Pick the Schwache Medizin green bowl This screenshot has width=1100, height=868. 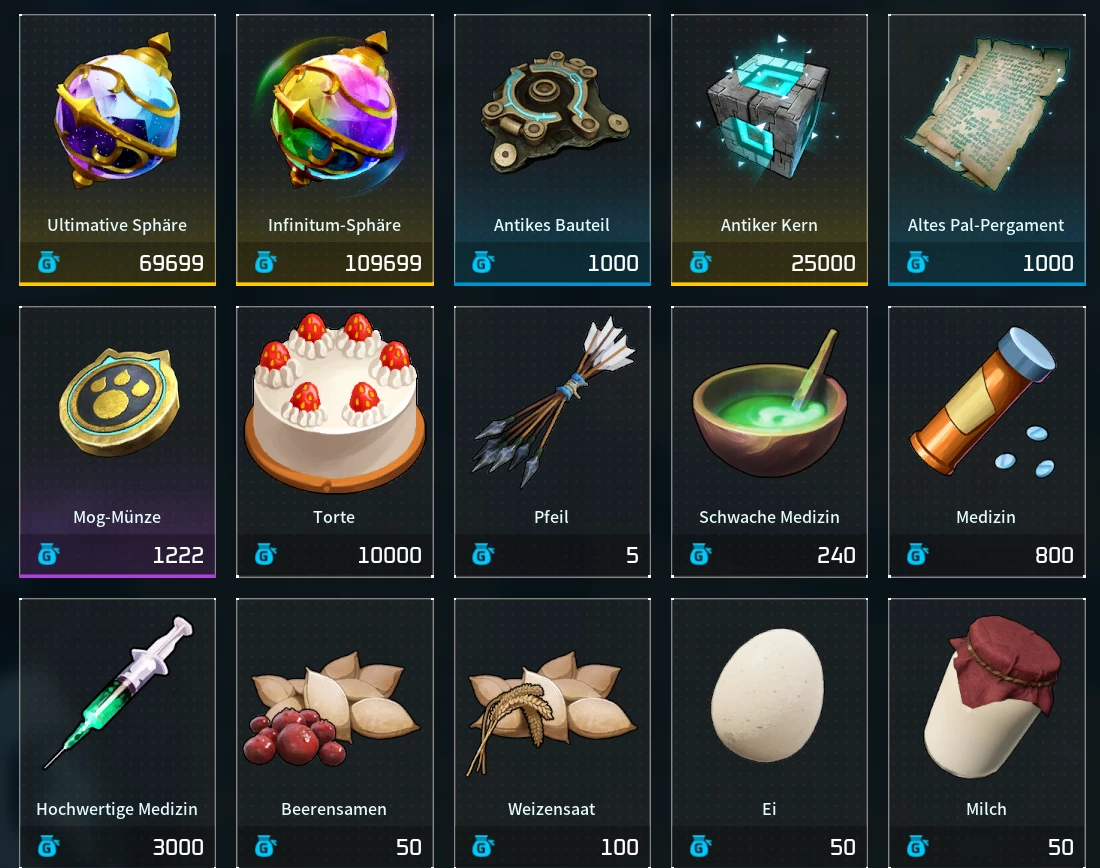pos(770,406)
